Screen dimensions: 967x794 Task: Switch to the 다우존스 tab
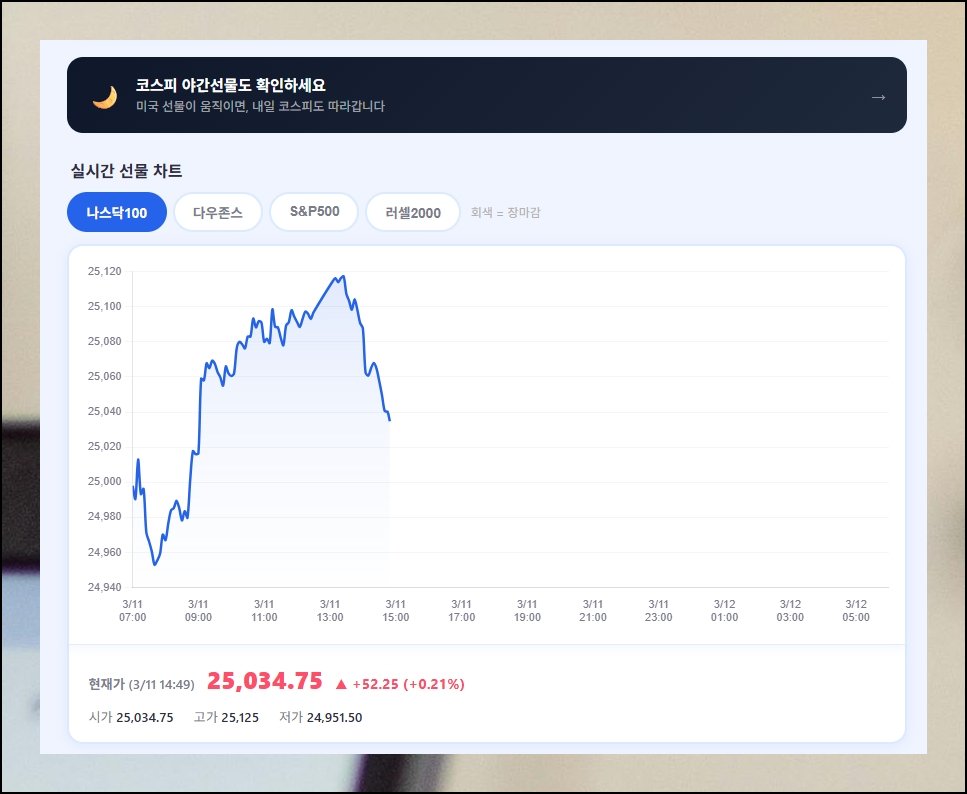click(218, 212)
